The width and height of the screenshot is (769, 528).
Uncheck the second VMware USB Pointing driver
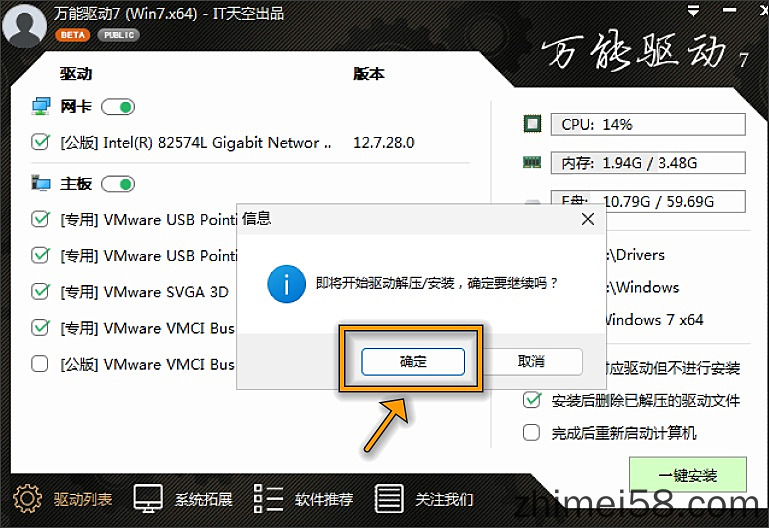(40, 255)
